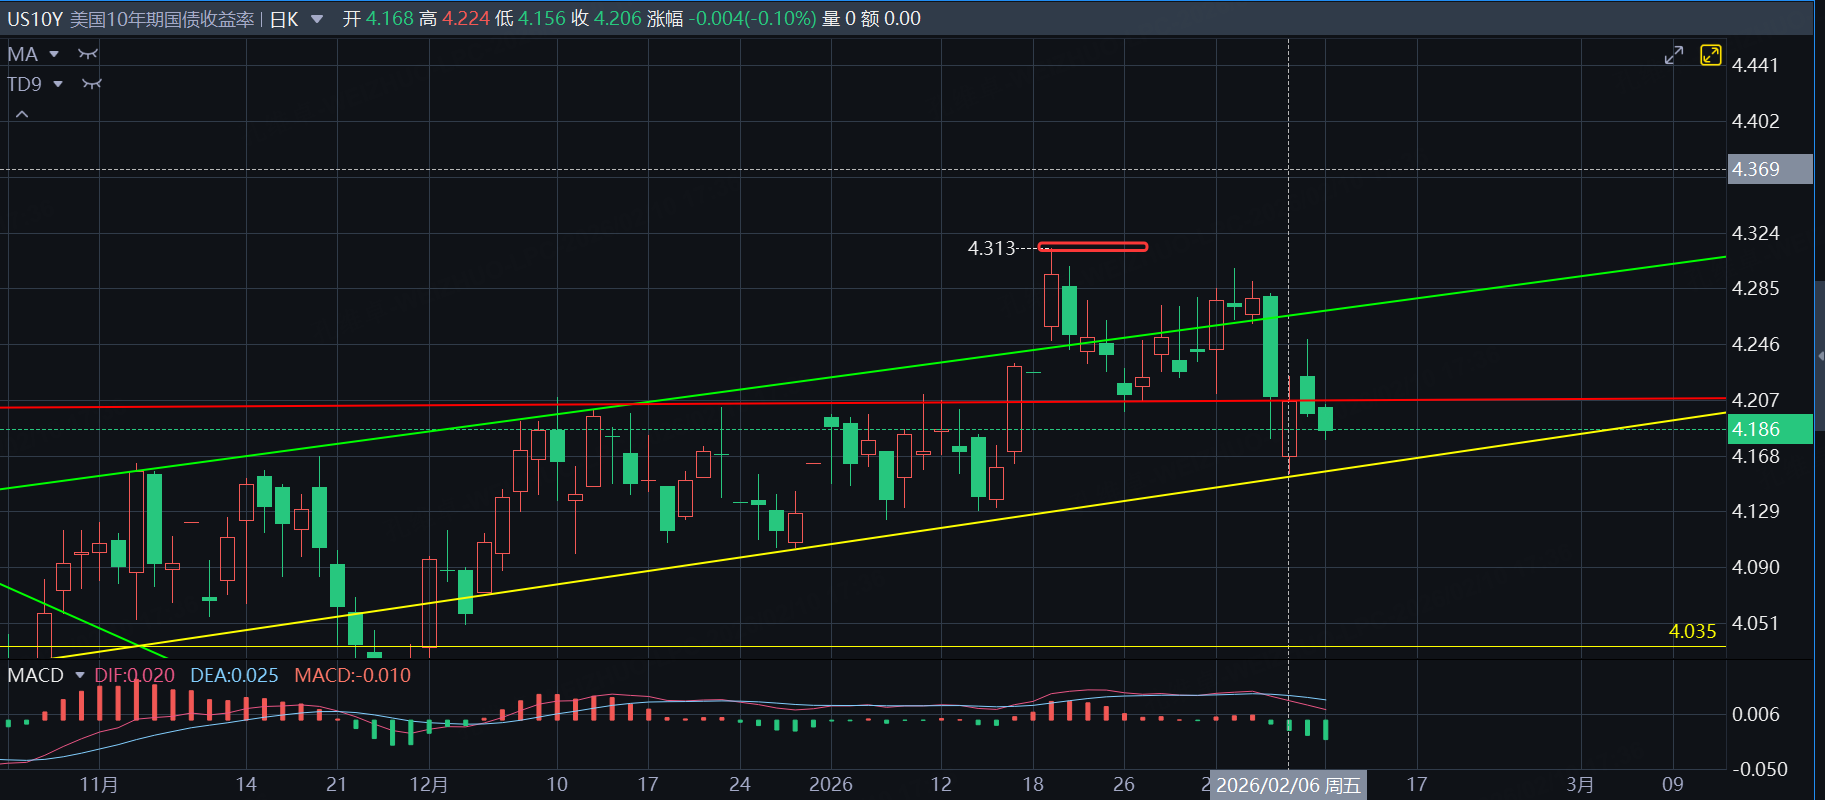Click the 4.369 crosshair price tag
Viewport: 1825px width, 800px height.
point(1769,169)
